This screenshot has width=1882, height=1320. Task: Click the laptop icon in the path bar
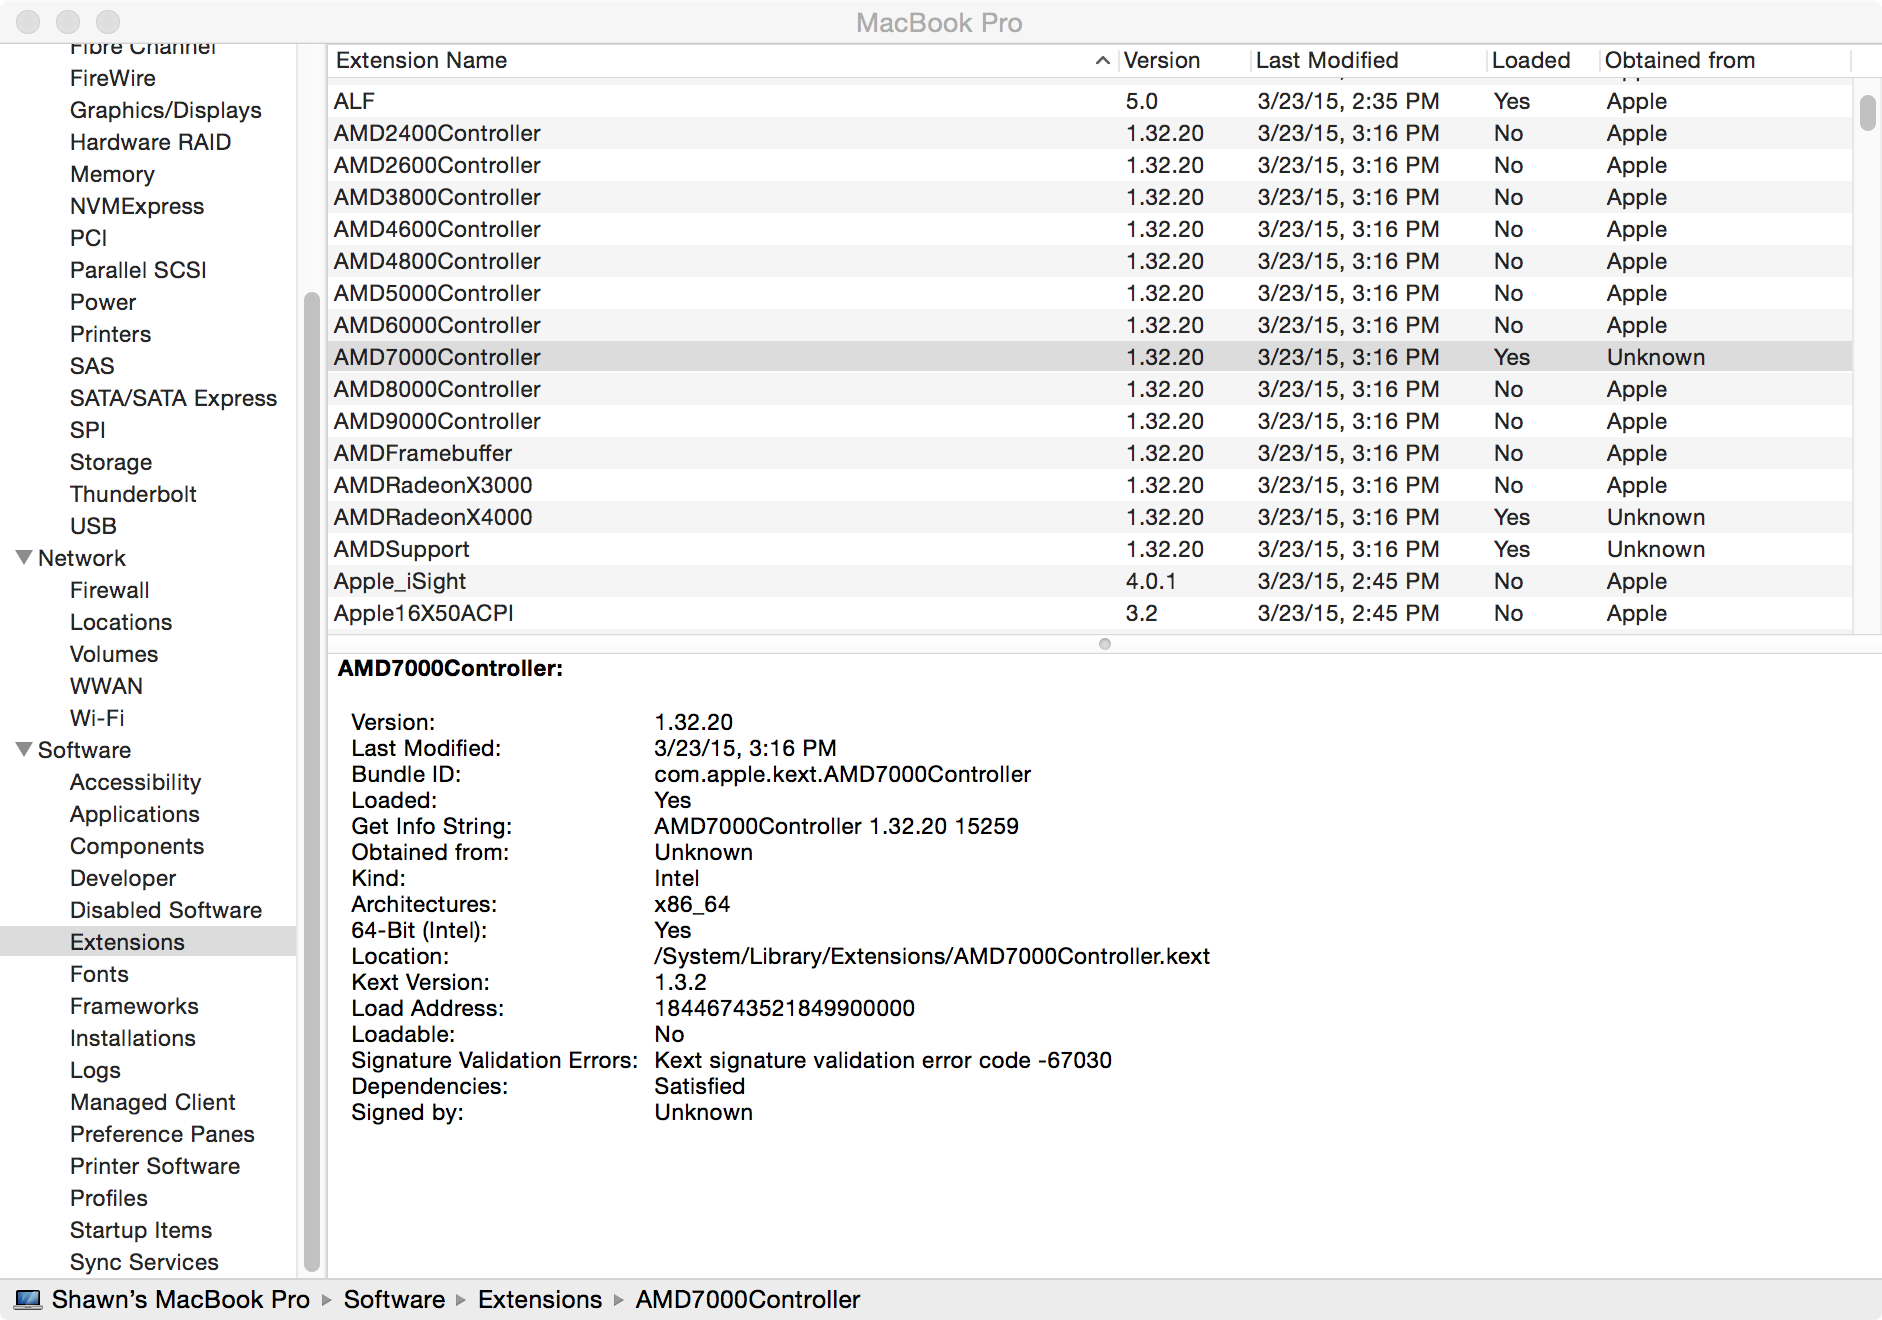pos(28,1299)
